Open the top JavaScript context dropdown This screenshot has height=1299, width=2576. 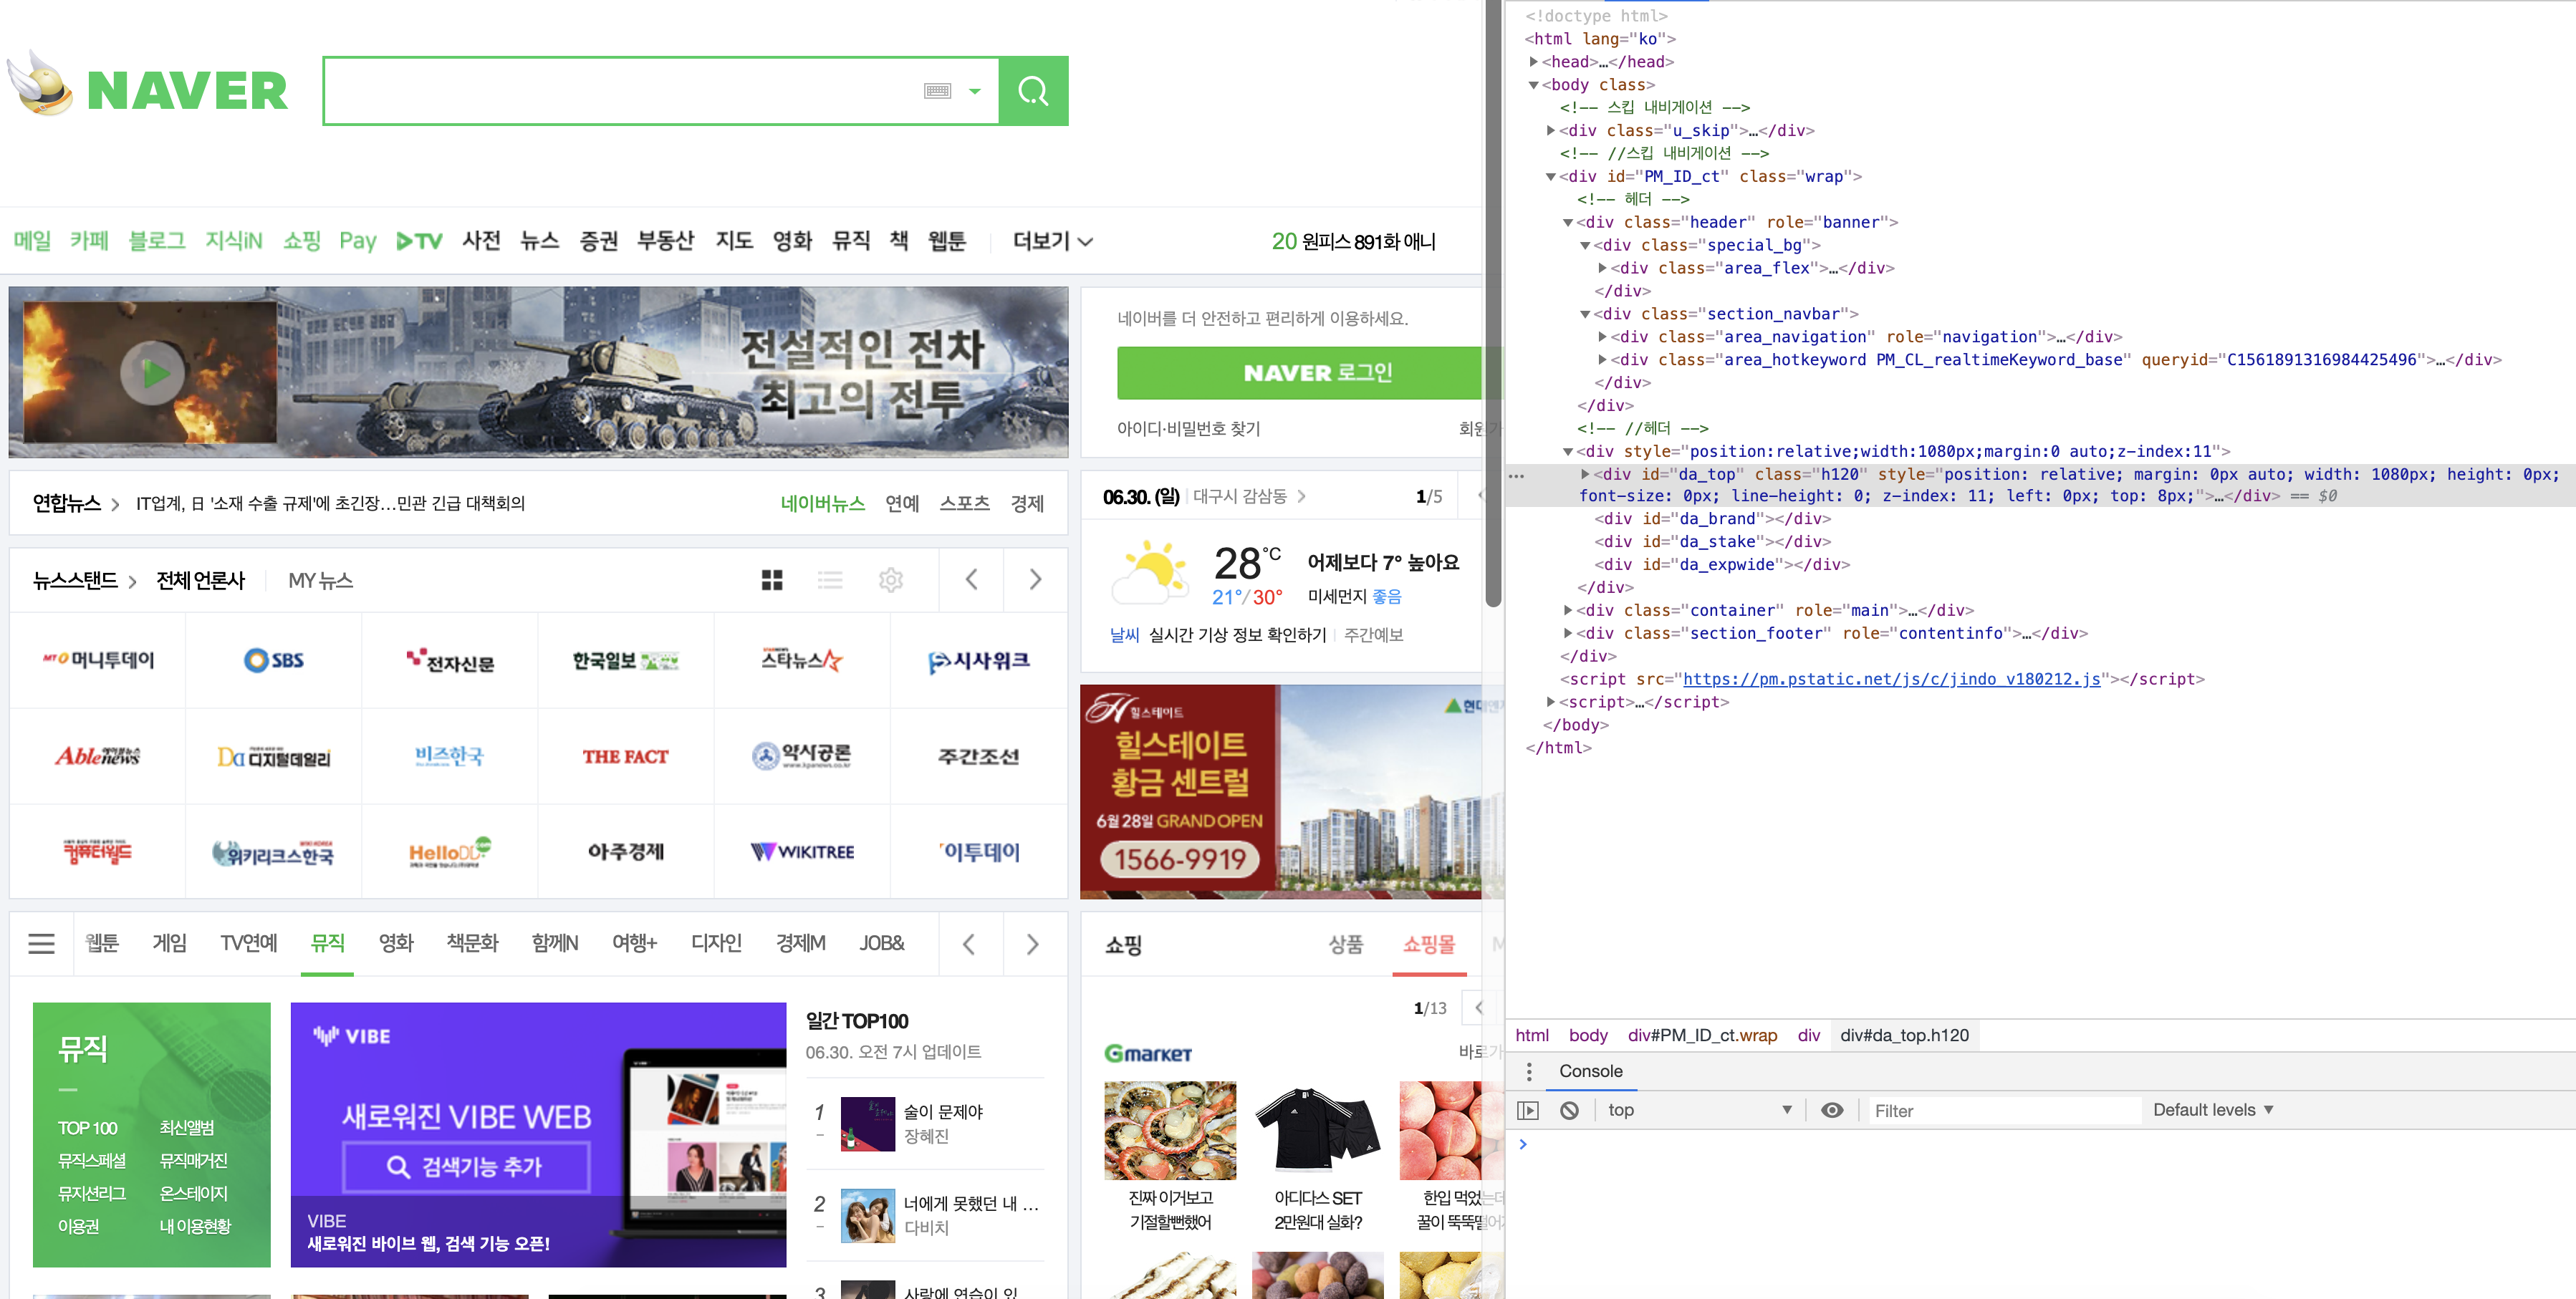pos(1699,1110)
